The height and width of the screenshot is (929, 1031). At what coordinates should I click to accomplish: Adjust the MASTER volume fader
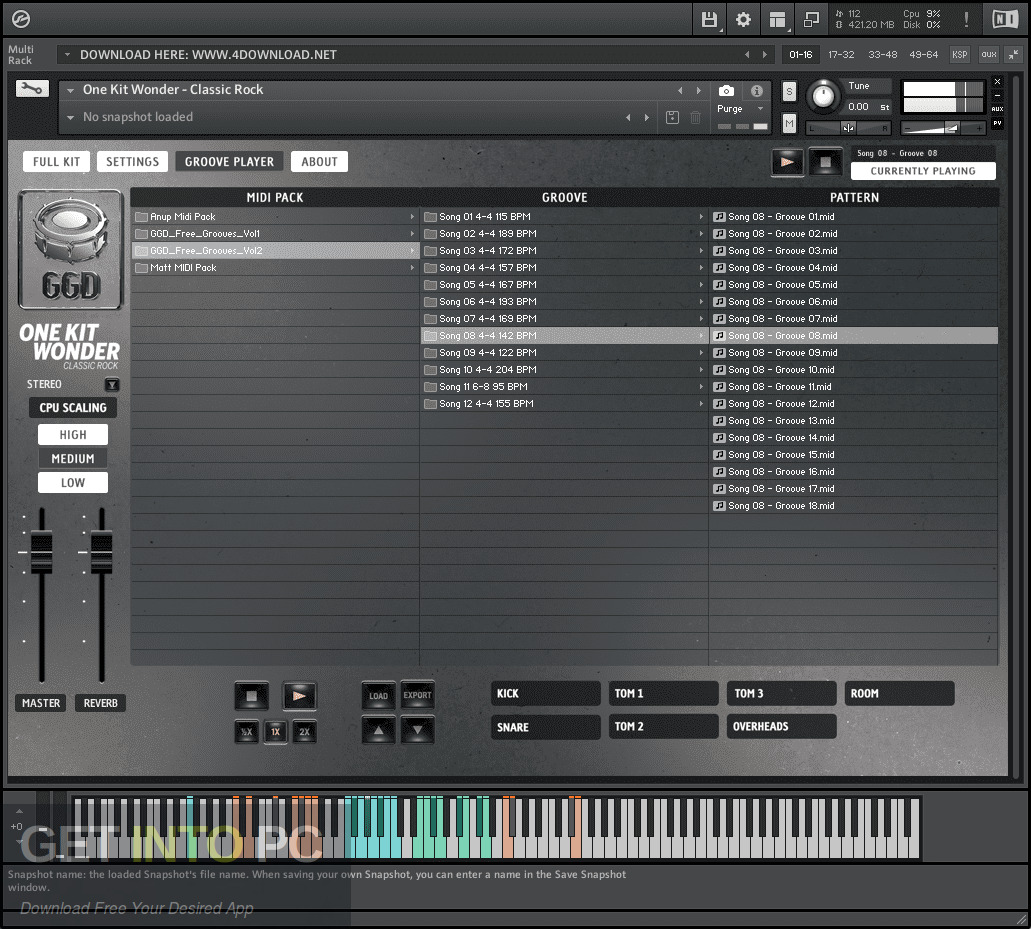coord(41,552)
